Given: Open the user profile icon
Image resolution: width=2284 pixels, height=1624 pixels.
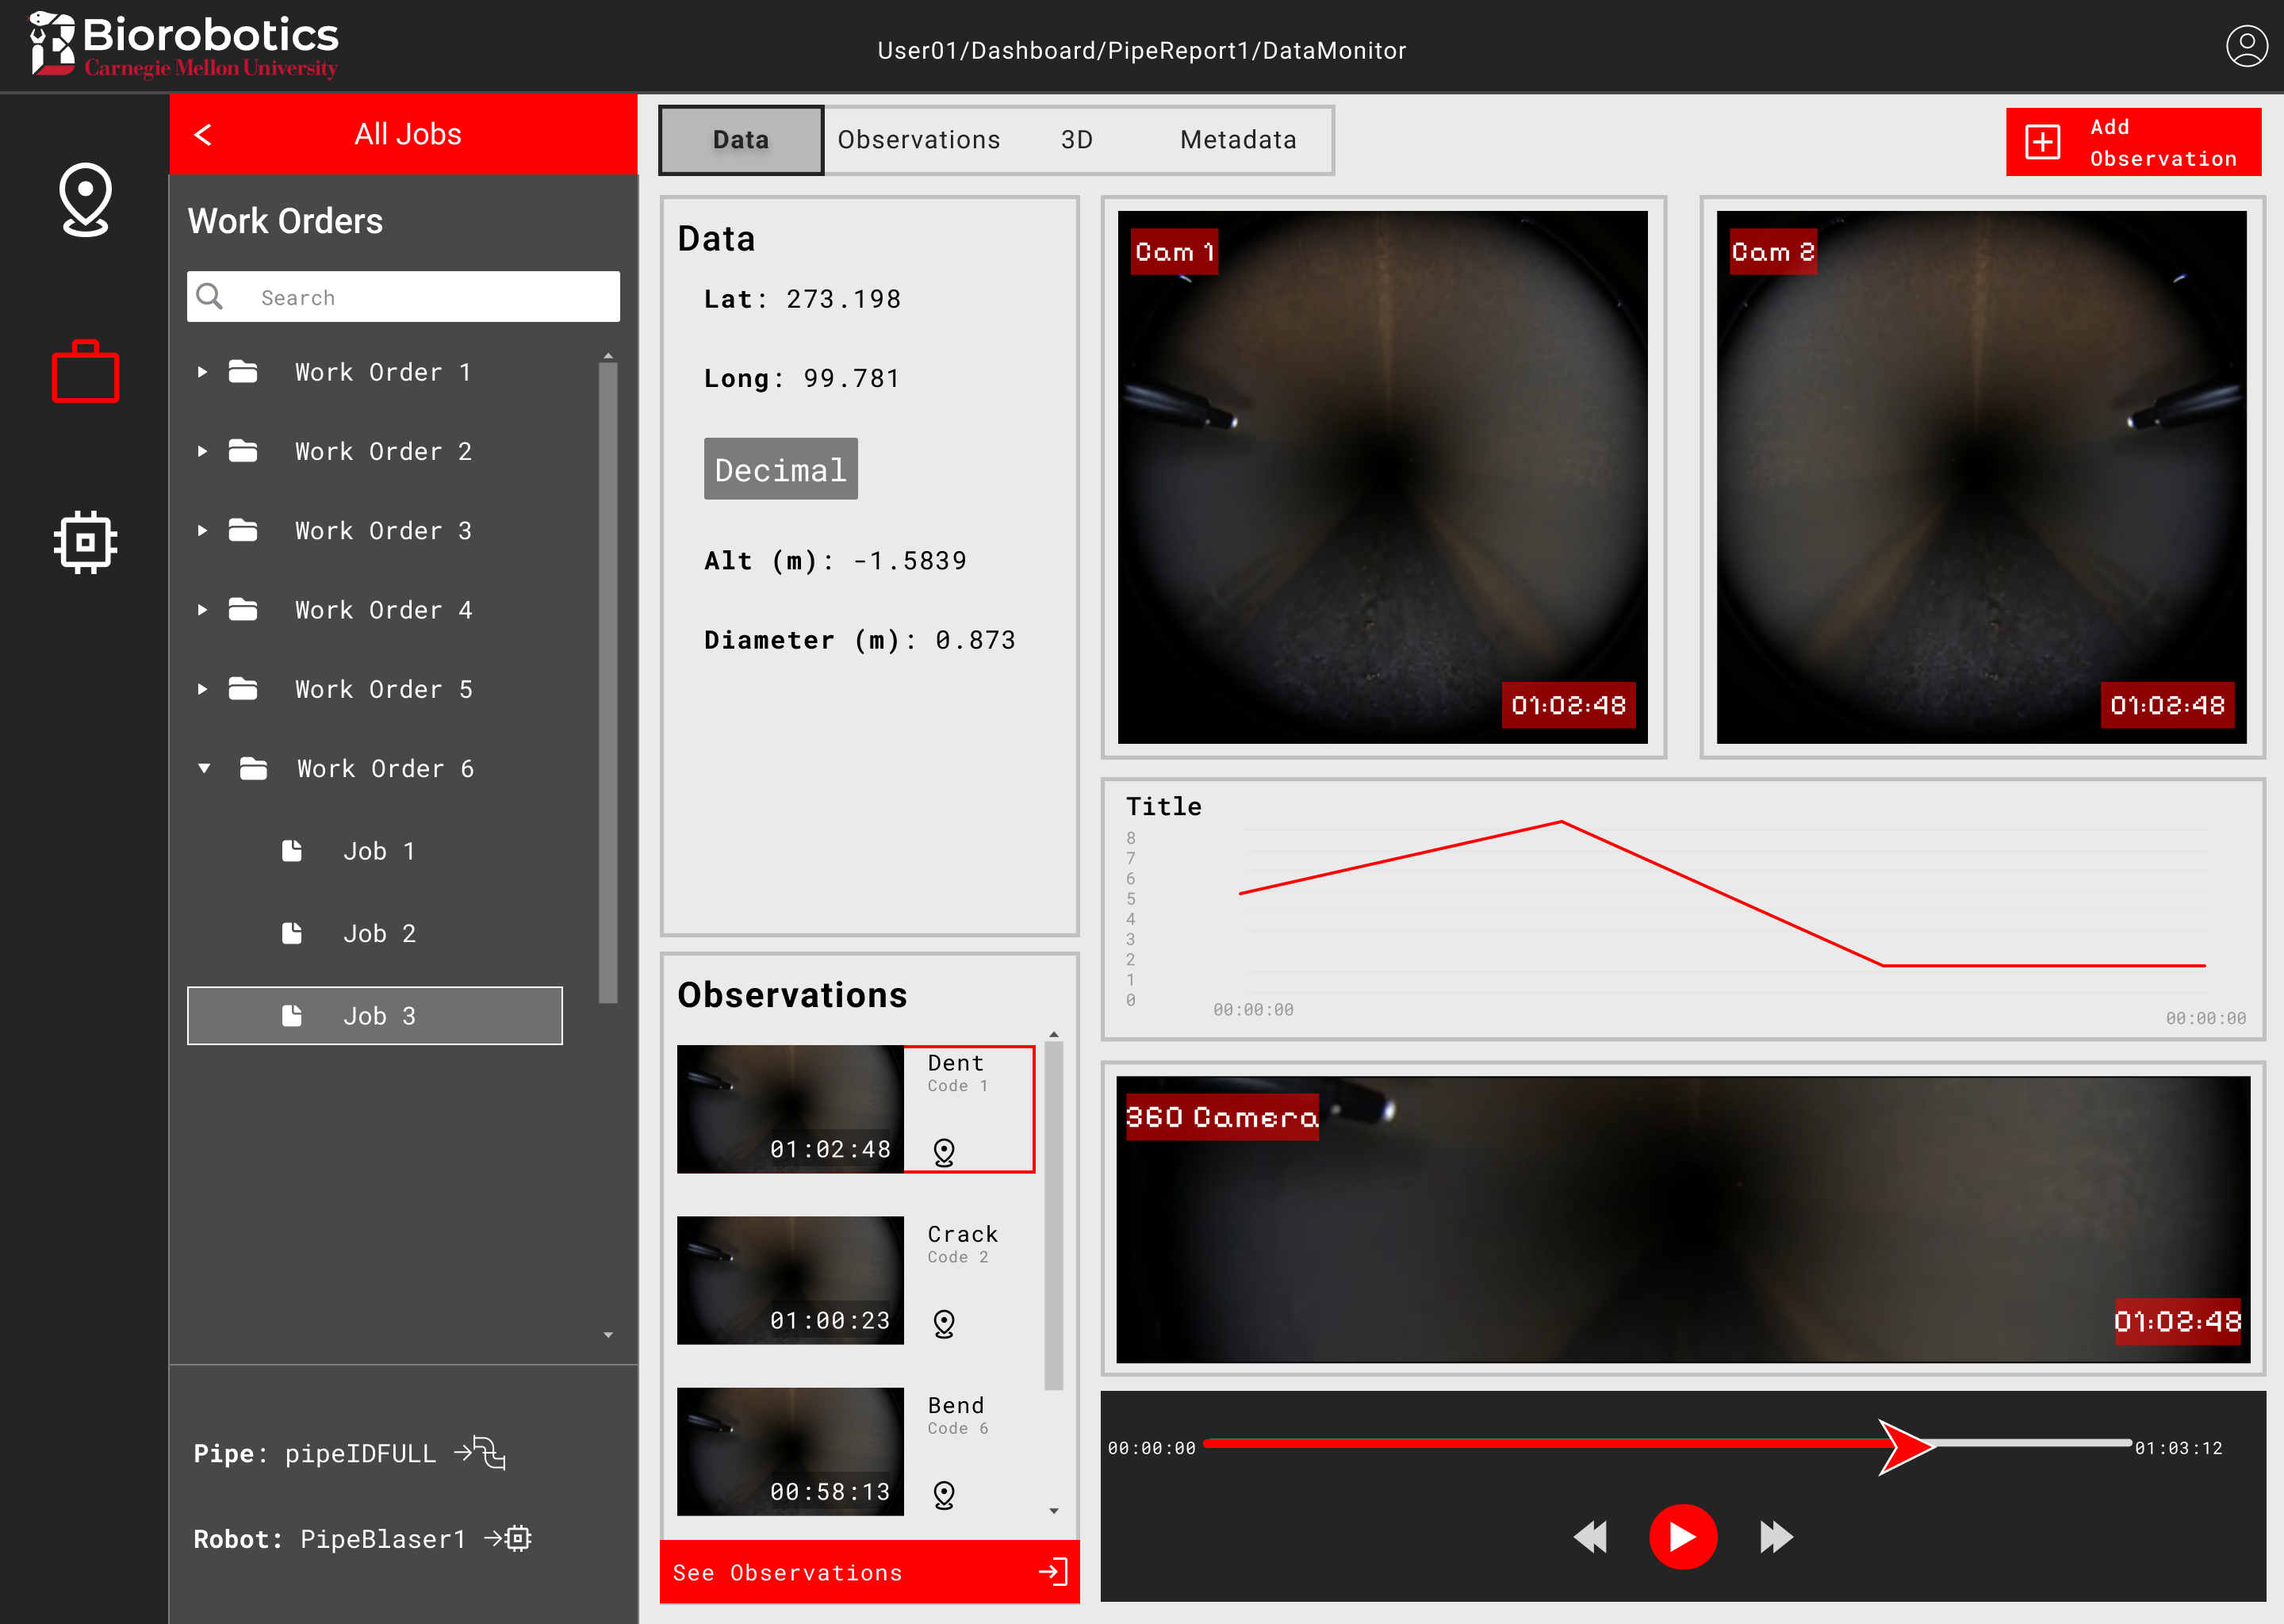Looking at the screenshot, I should (2245, 47).
